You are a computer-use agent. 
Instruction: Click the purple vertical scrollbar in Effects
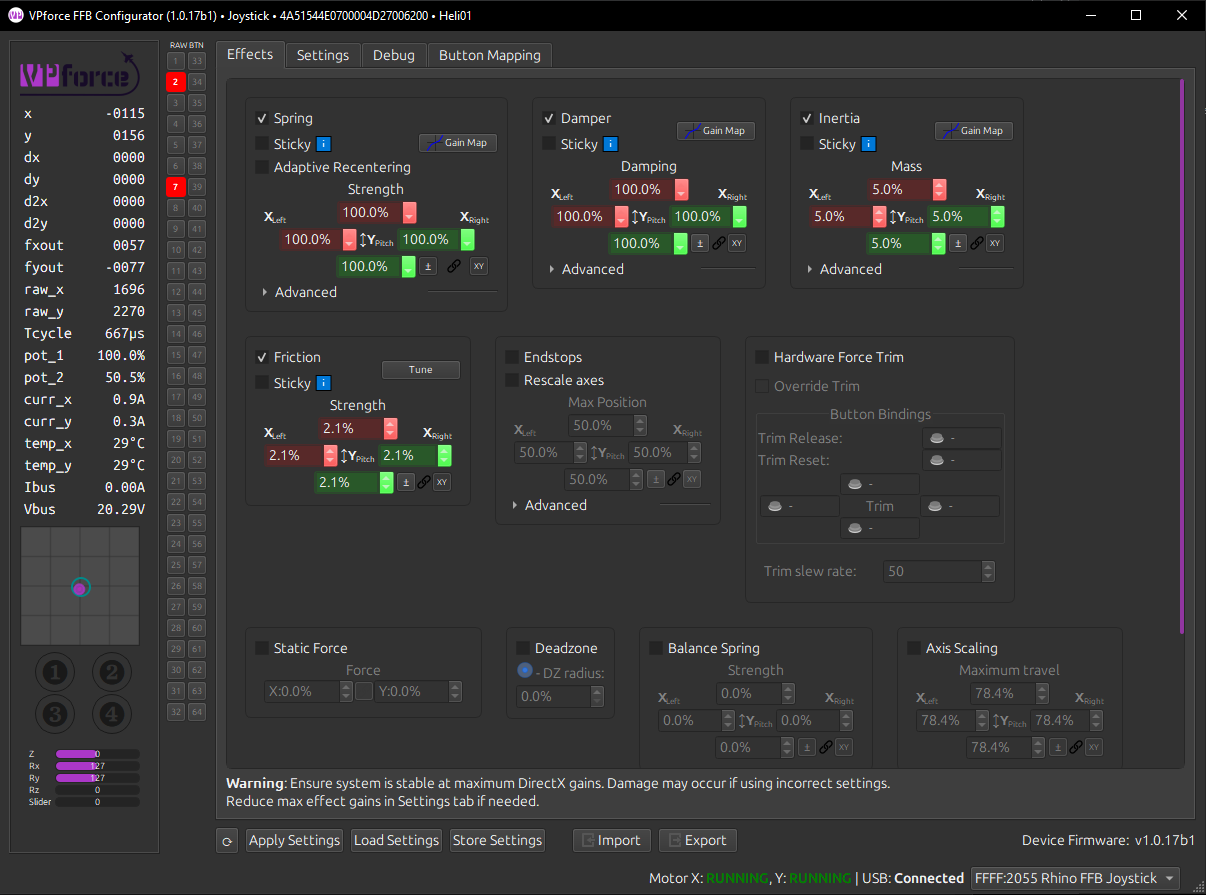1181,356
